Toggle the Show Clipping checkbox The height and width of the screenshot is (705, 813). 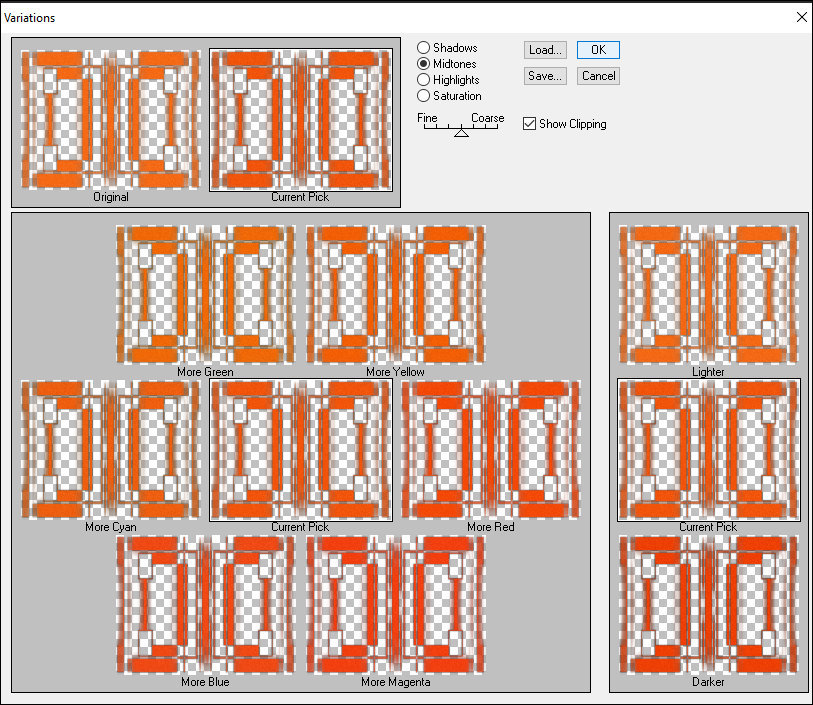pos(529,124)
